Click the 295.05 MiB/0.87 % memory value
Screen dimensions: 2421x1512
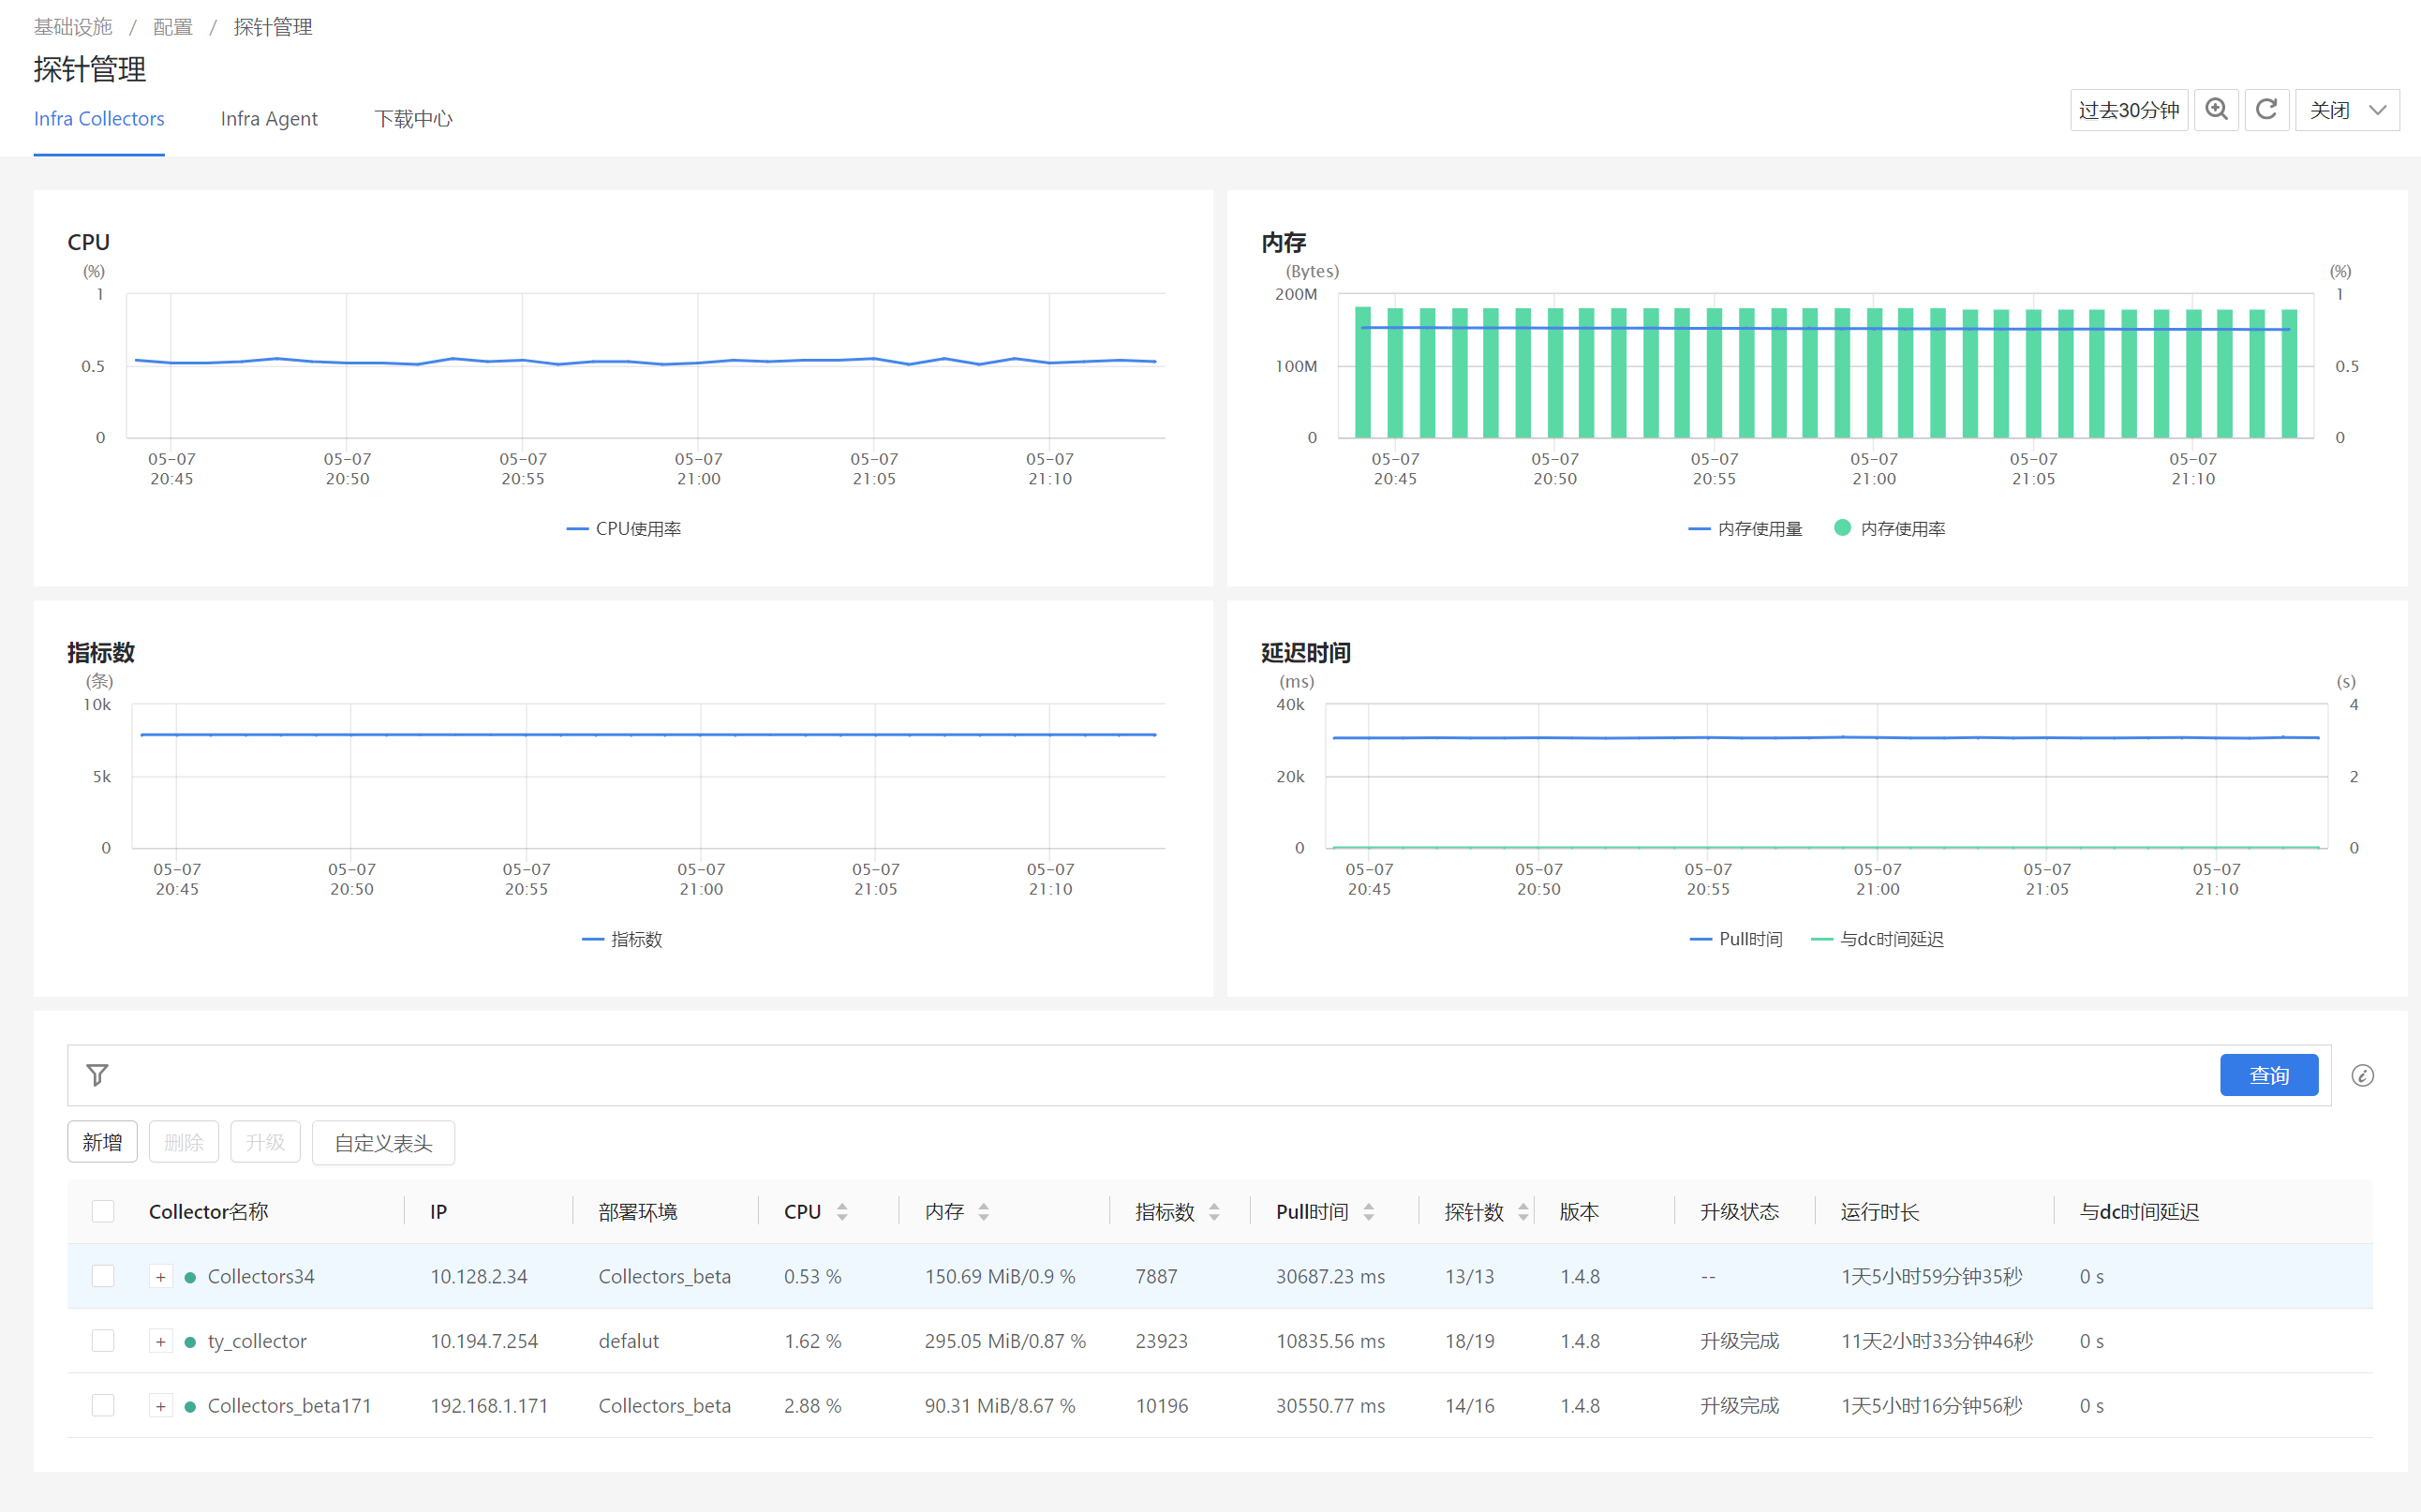tap(1005, 1342)
